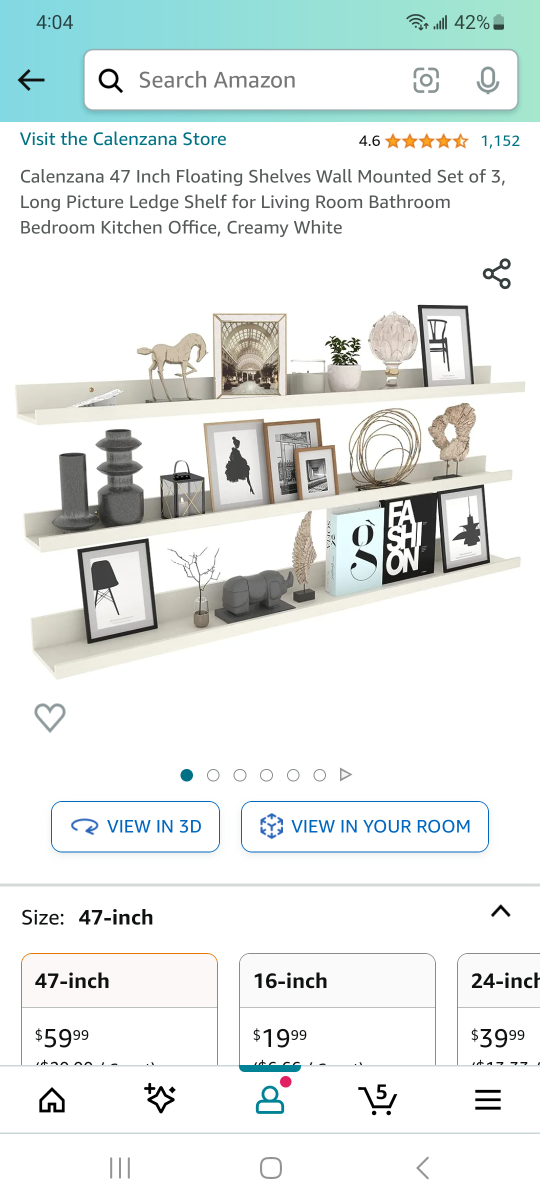Collapse the Size section chevron
This screenshot has width=540, height=1200.
point(501,911)
